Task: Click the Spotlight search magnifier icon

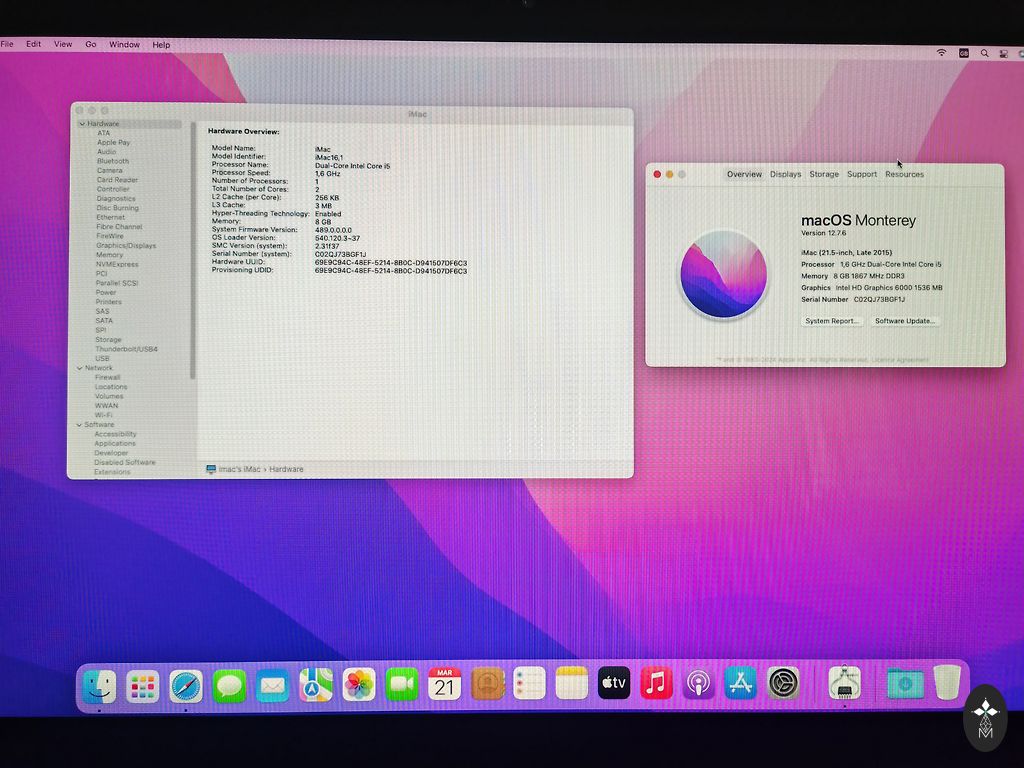Action: coord(984,53)
